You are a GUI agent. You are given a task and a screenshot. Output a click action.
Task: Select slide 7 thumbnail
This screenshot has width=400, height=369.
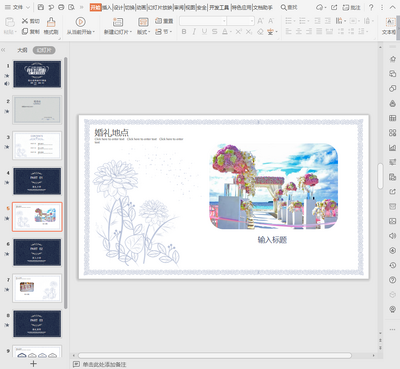pyautogui.click(x=37, y=288)
